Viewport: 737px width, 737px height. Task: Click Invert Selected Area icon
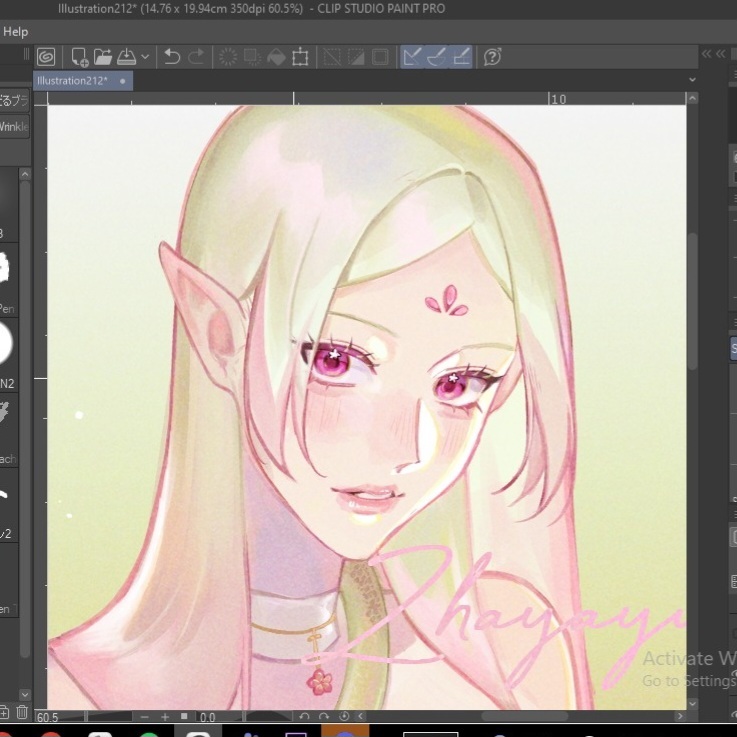(356, 57)
